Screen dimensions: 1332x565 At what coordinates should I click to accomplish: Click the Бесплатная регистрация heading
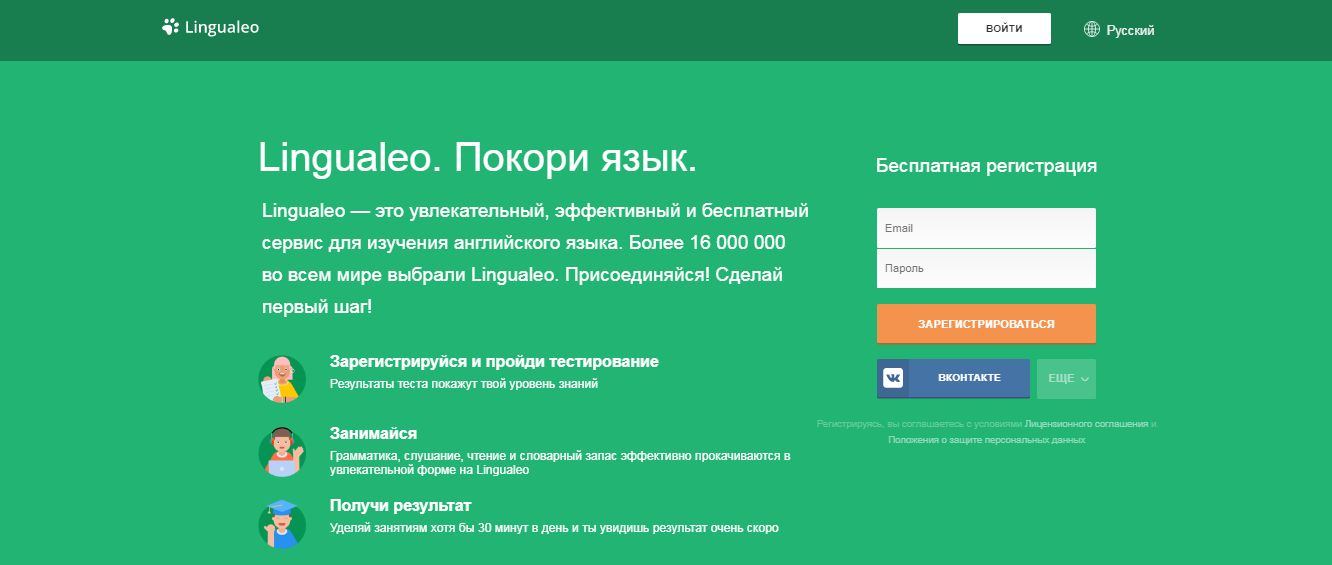click(986, 166)
